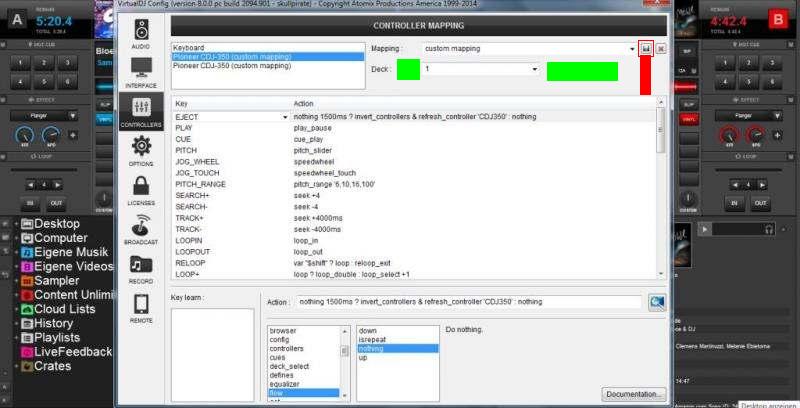This screenshot has width=800, height=408.
Task: Trigger hot cue 2 on deck B
Action: 748,63
